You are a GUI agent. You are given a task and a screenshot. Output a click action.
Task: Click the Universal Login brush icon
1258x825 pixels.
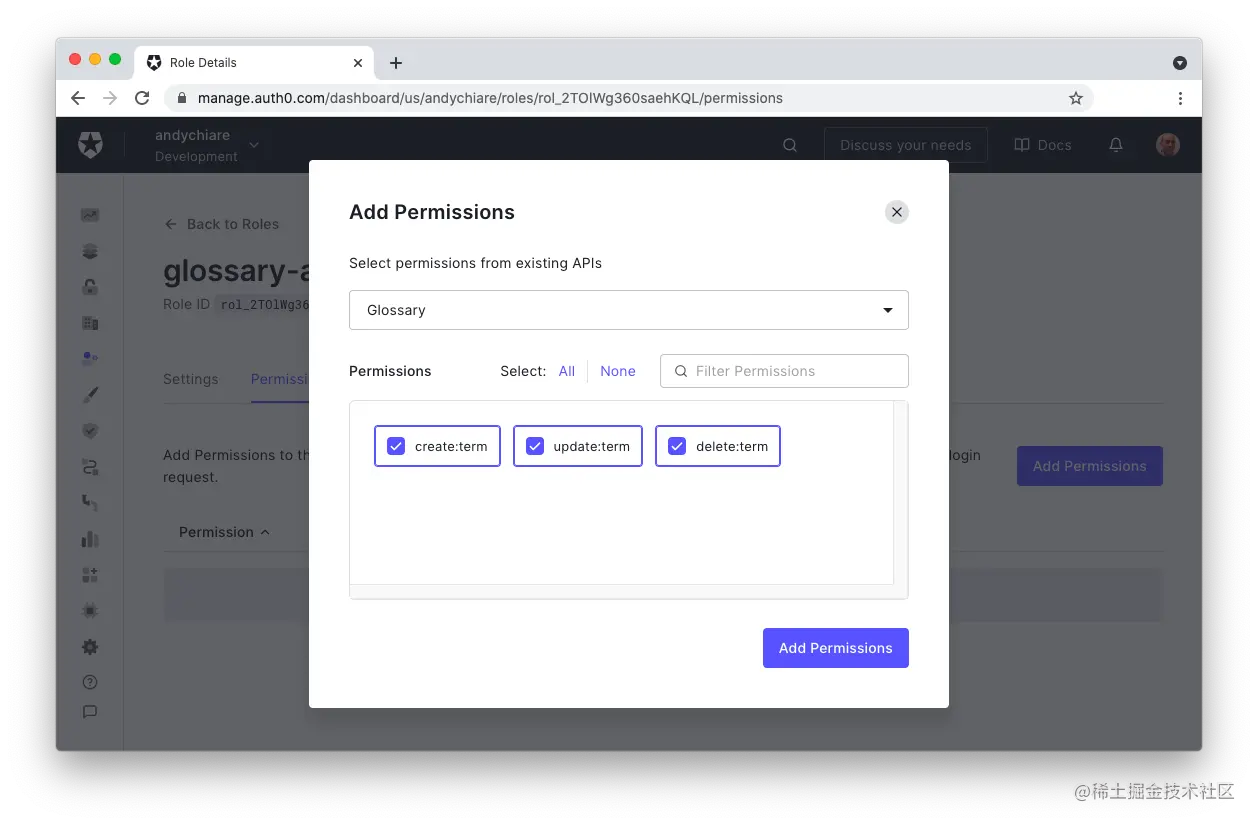pos(90,393)
